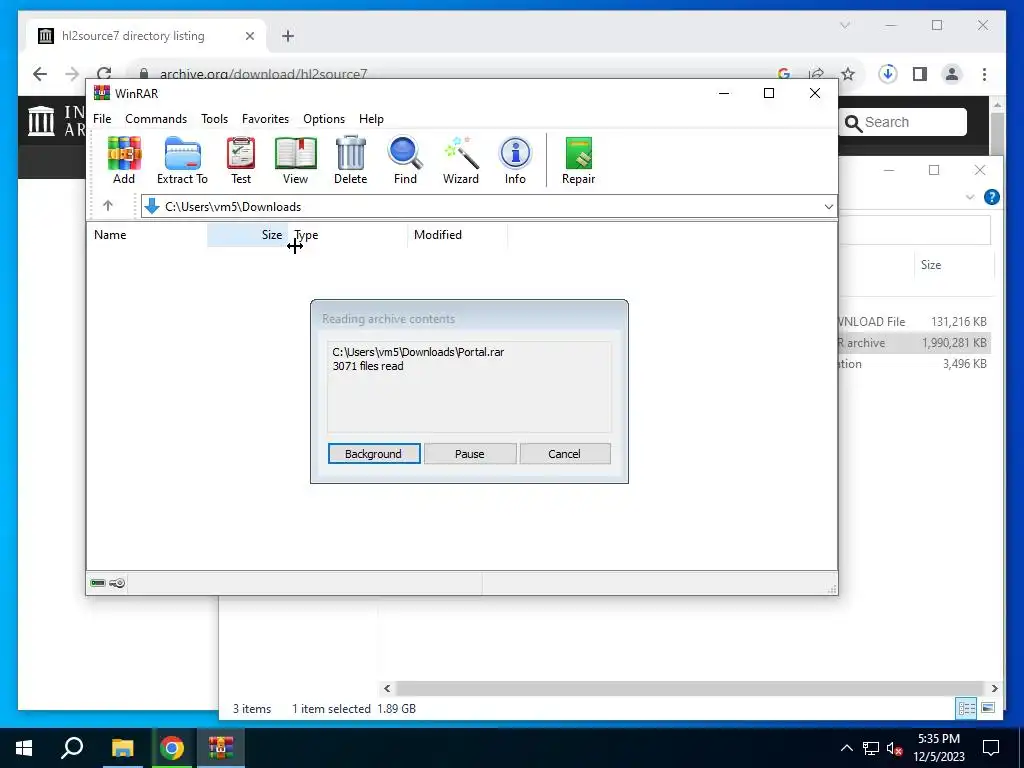Screen dimensions: 1024x768
Task: Sort by Size column in WinRAR
Action: (248, 234)
